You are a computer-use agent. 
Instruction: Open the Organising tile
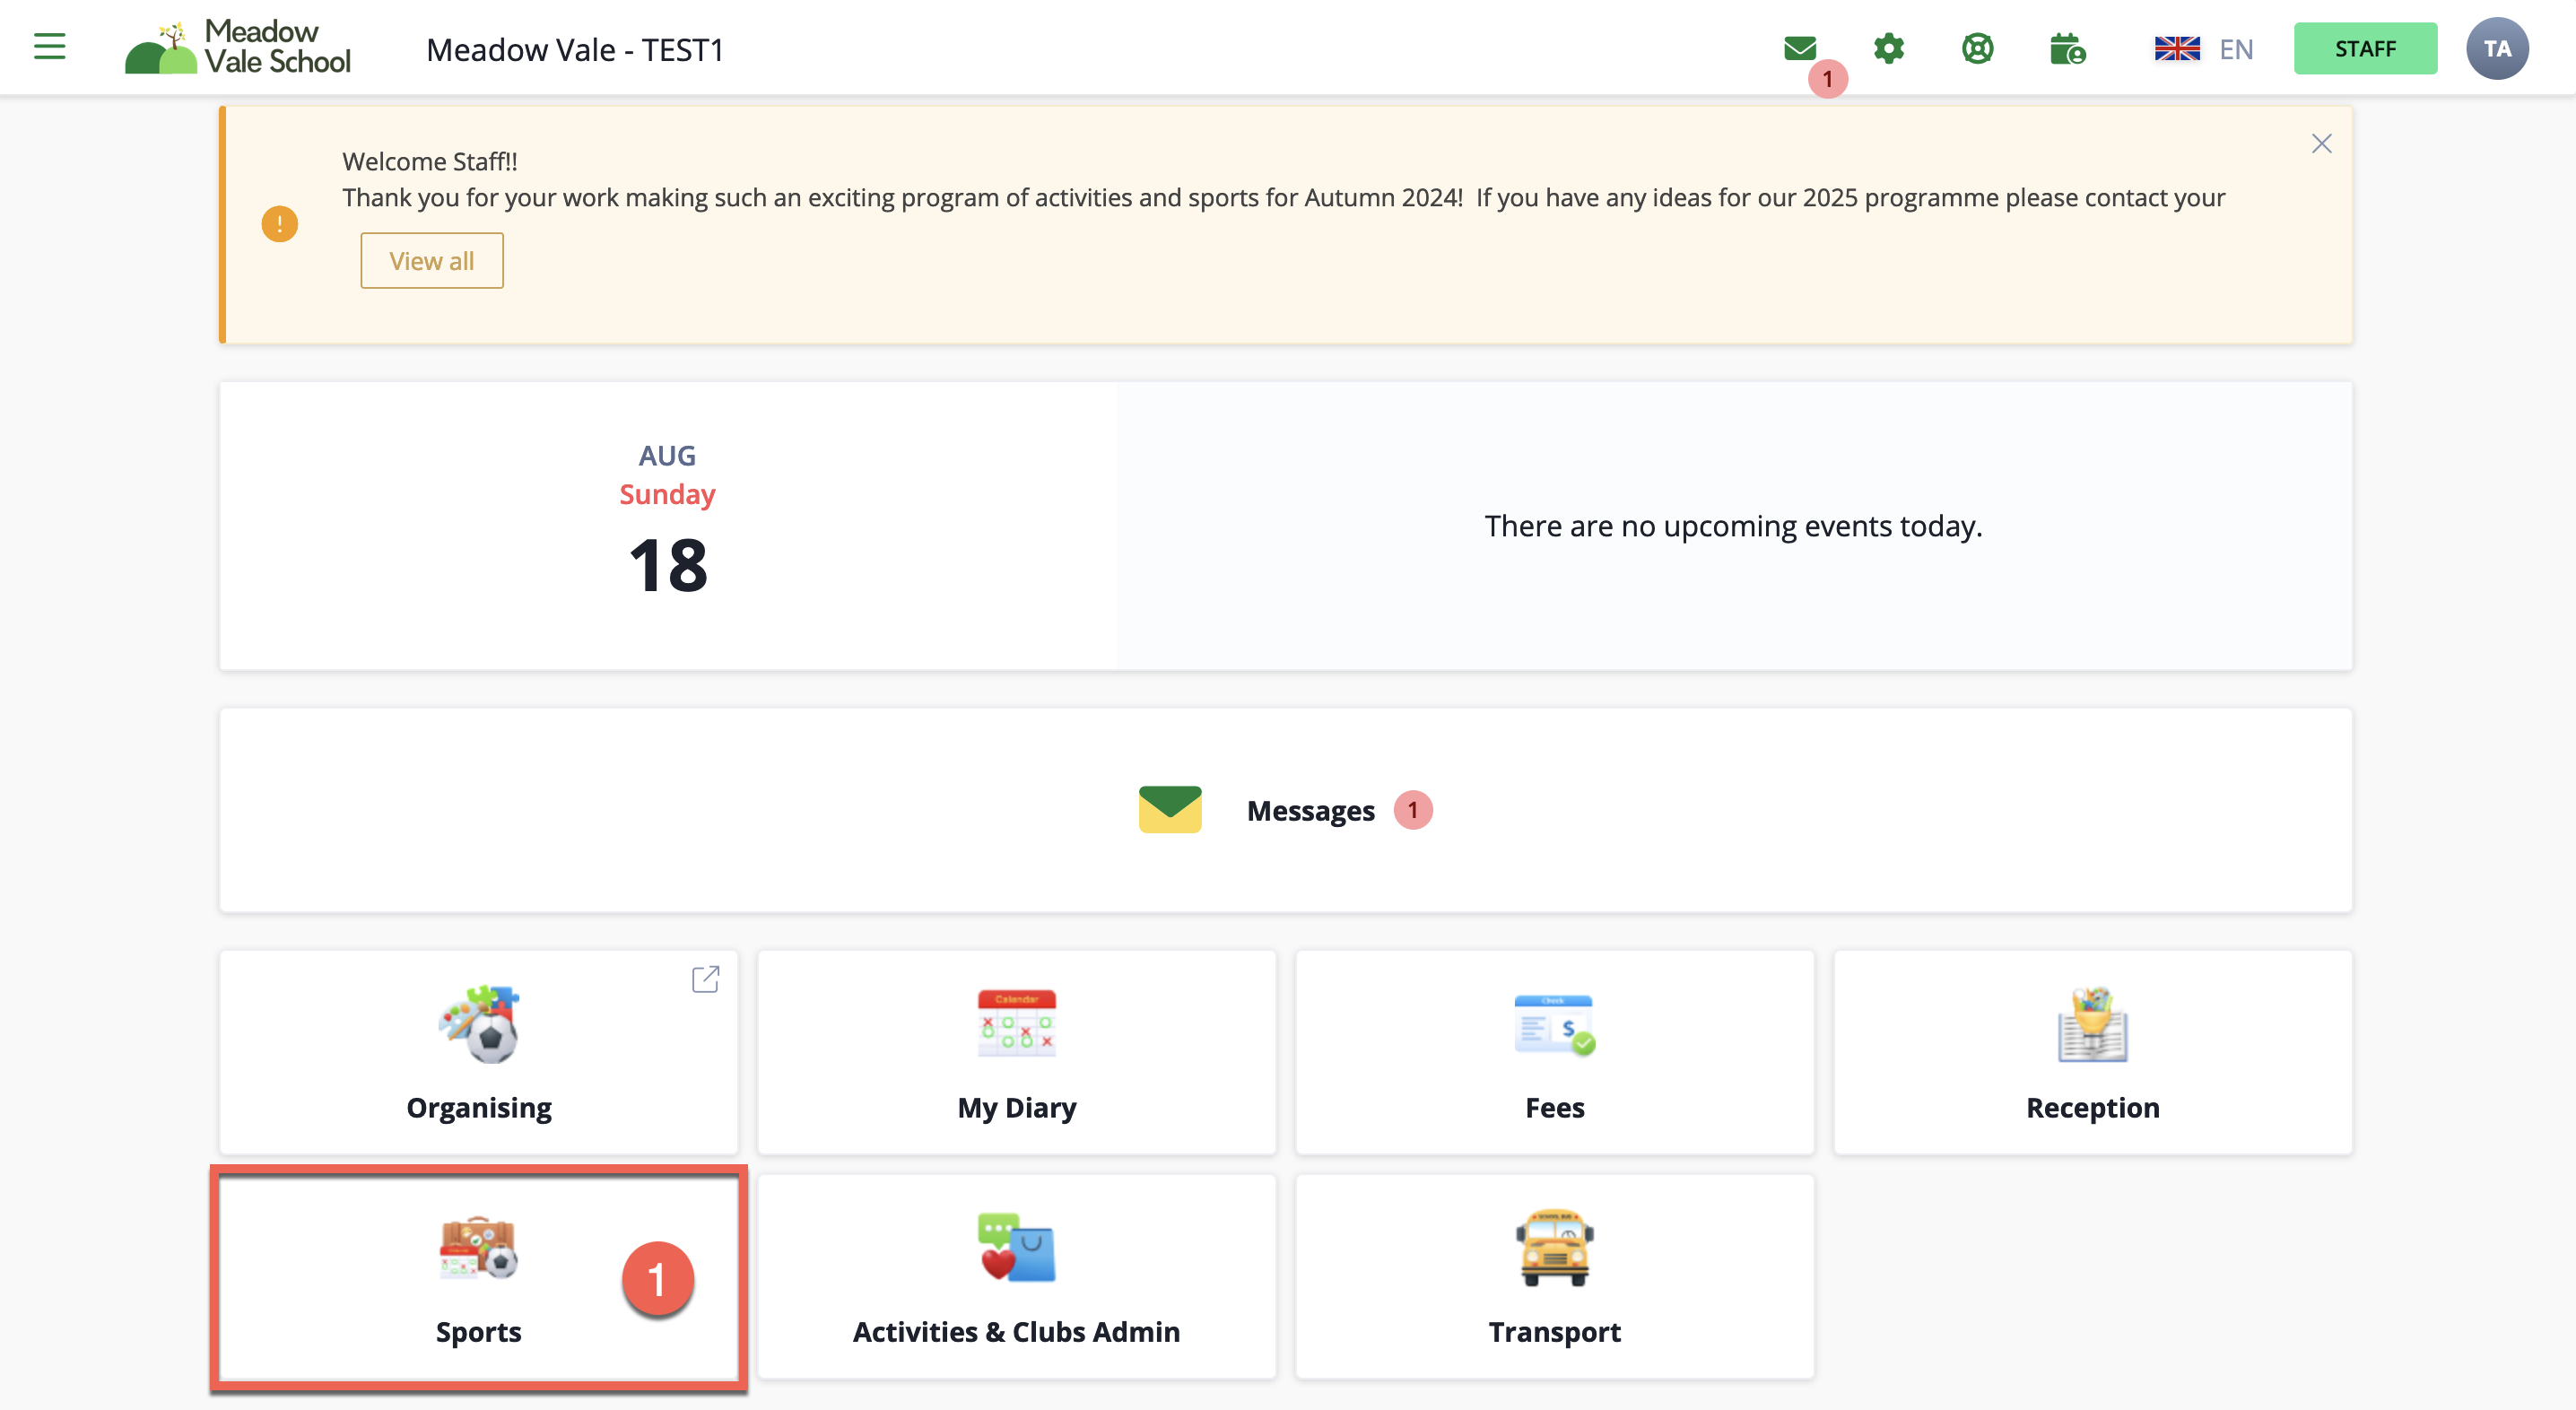(479, 1052)
